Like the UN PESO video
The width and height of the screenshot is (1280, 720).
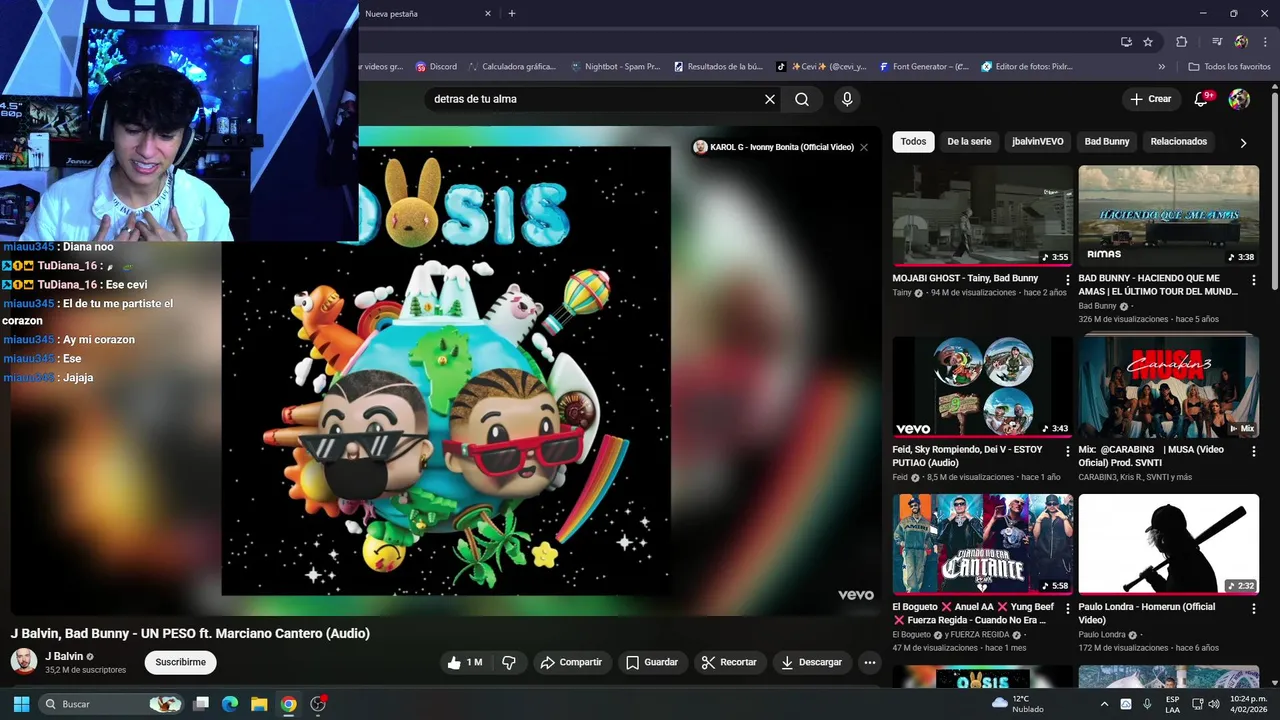click(465, 662)
